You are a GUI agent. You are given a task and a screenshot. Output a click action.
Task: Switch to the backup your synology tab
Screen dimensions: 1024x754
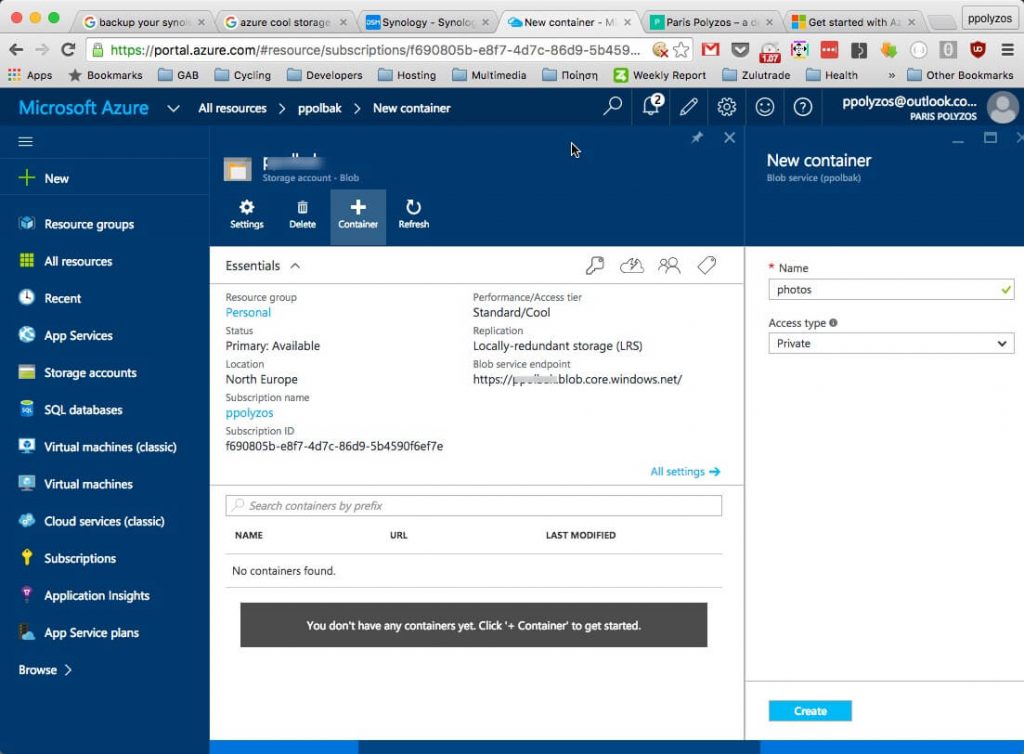click(x=142, y=22)
